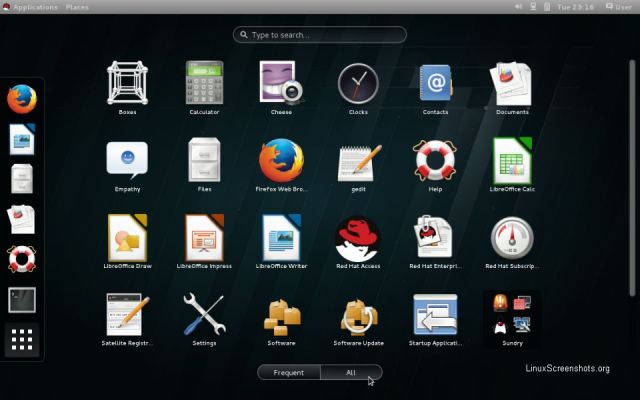
Task: Open the Contacts app
Action: pos(435,83)
